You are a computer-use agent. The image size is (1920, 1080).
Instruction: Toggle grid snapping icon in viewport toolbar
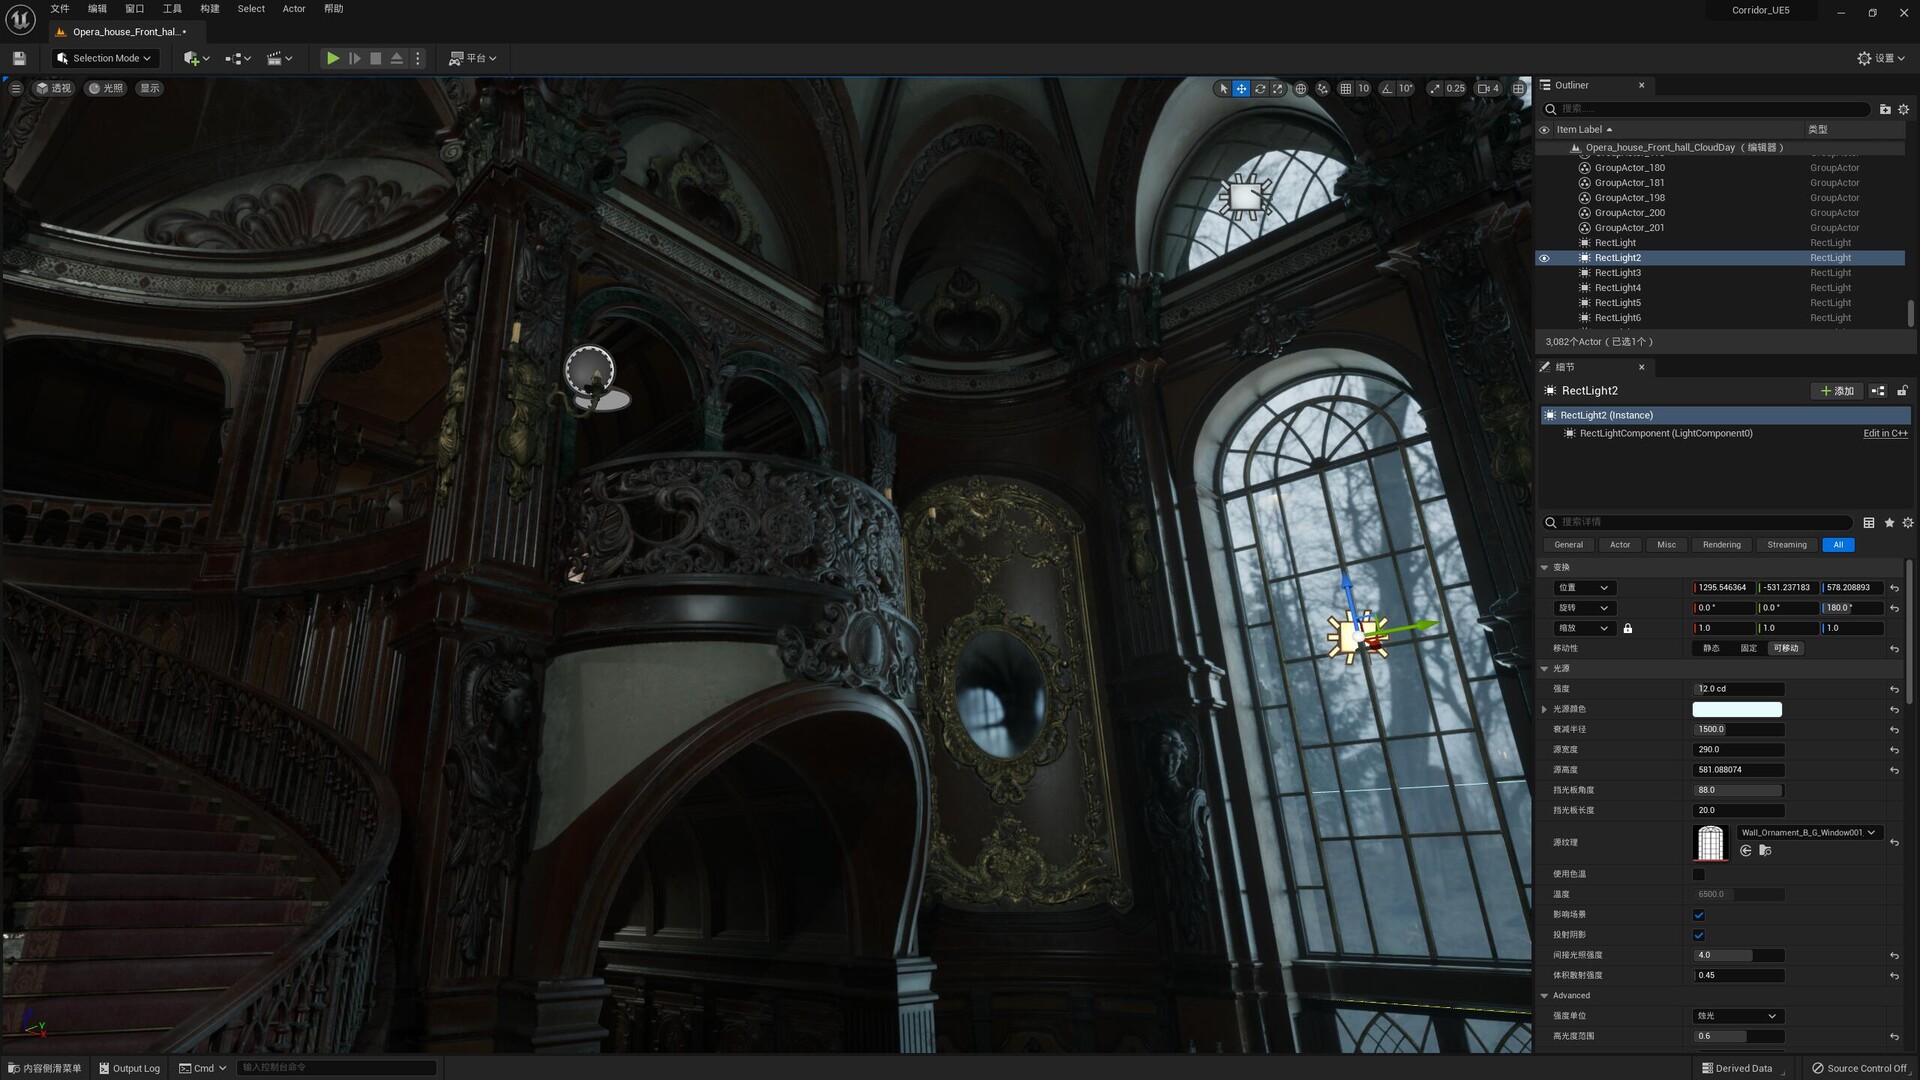pos(1346,89)
